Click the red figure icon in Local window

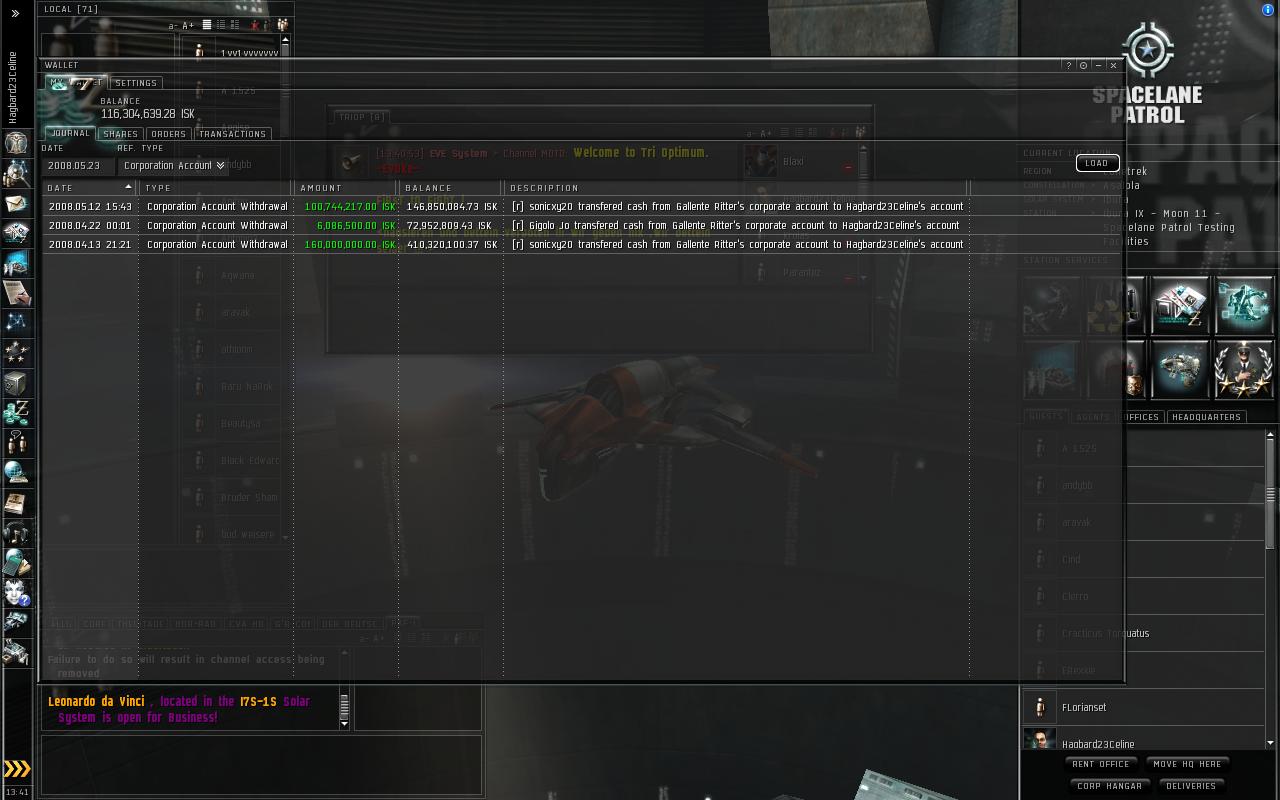pyautogui.click(x=255, y=25)
